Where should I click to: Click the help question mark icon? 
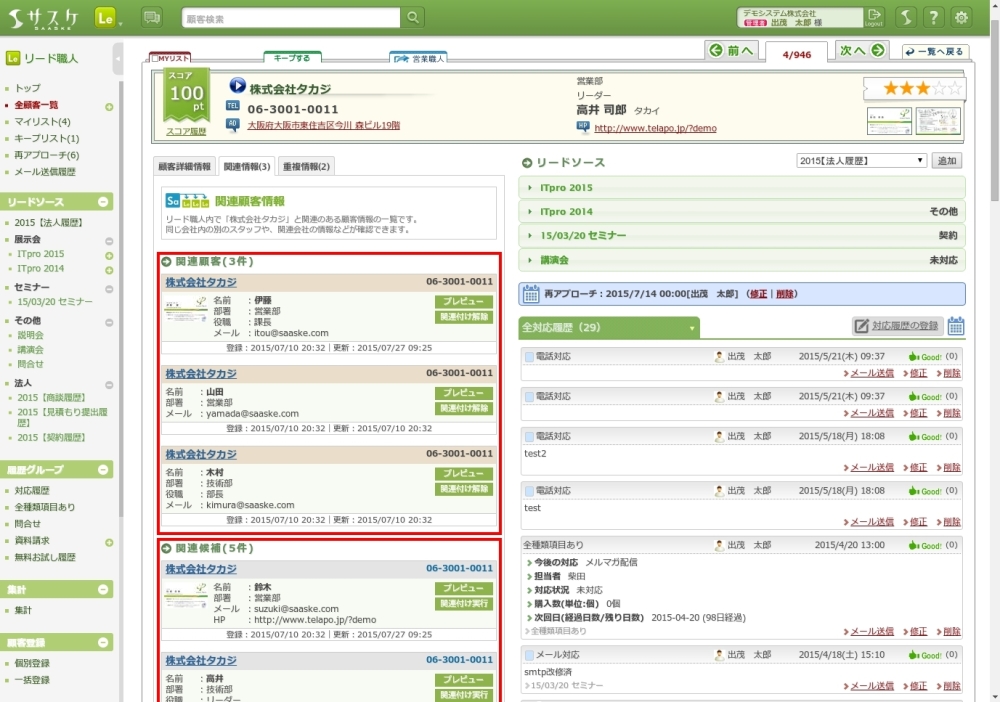tap(933, 17)
